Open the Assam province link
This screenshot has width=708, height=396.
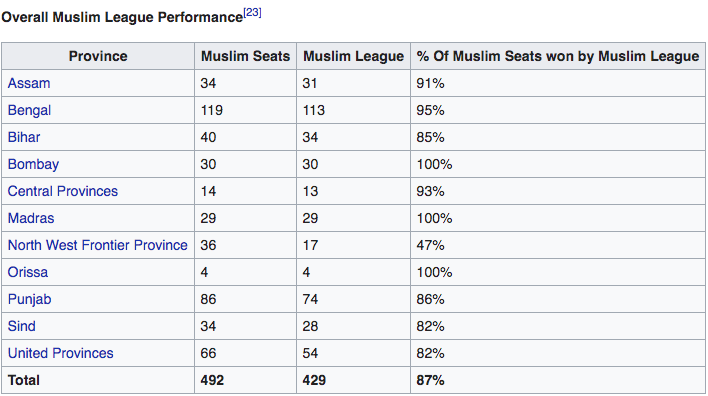[29, 83]
